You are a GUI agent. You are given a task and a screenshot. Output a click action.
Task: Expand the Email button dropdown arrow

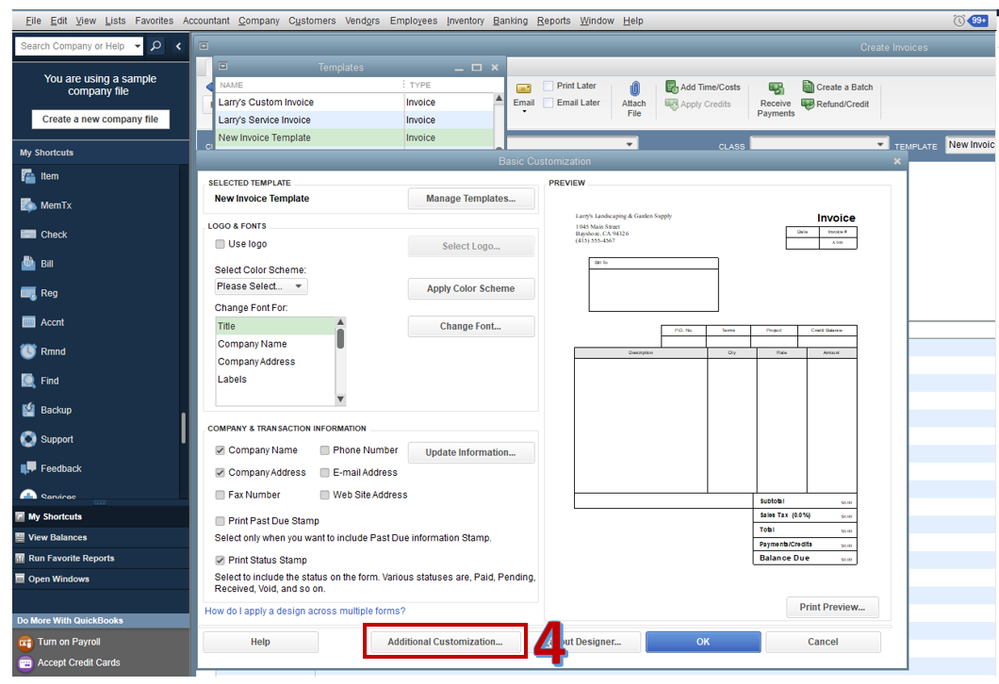tap(524, 112)
